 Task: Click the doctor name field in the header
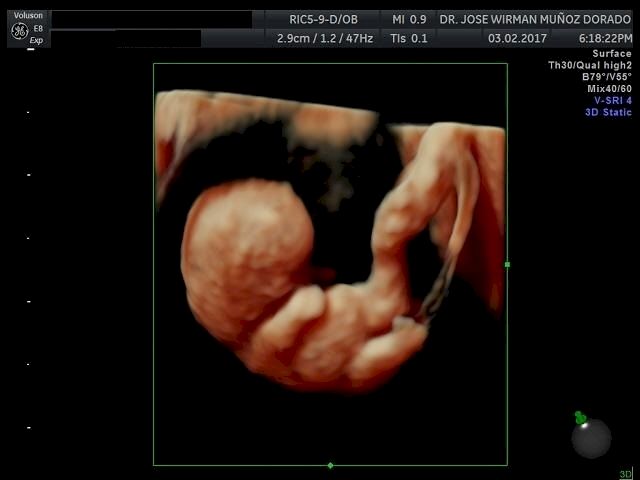(x=535, y=19)
